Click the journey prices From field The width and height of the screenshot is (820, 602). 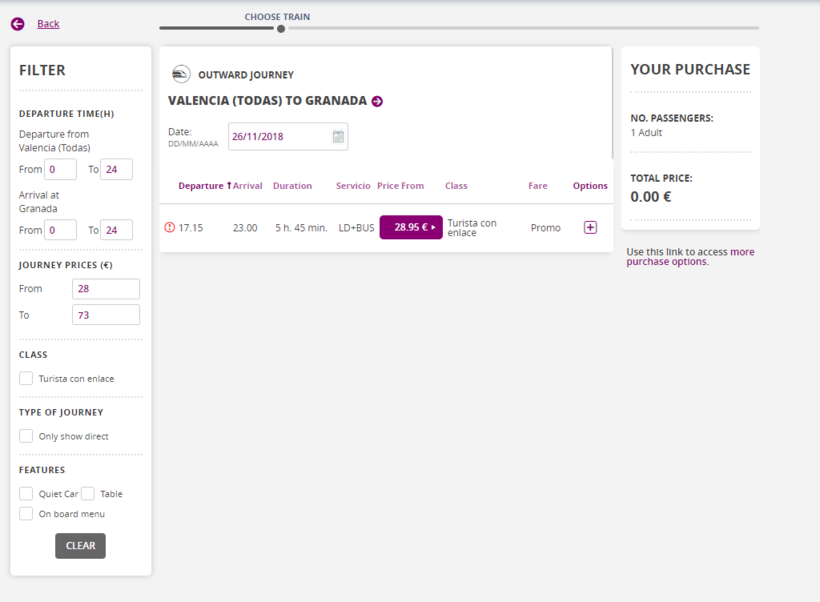tap(105, 289)
